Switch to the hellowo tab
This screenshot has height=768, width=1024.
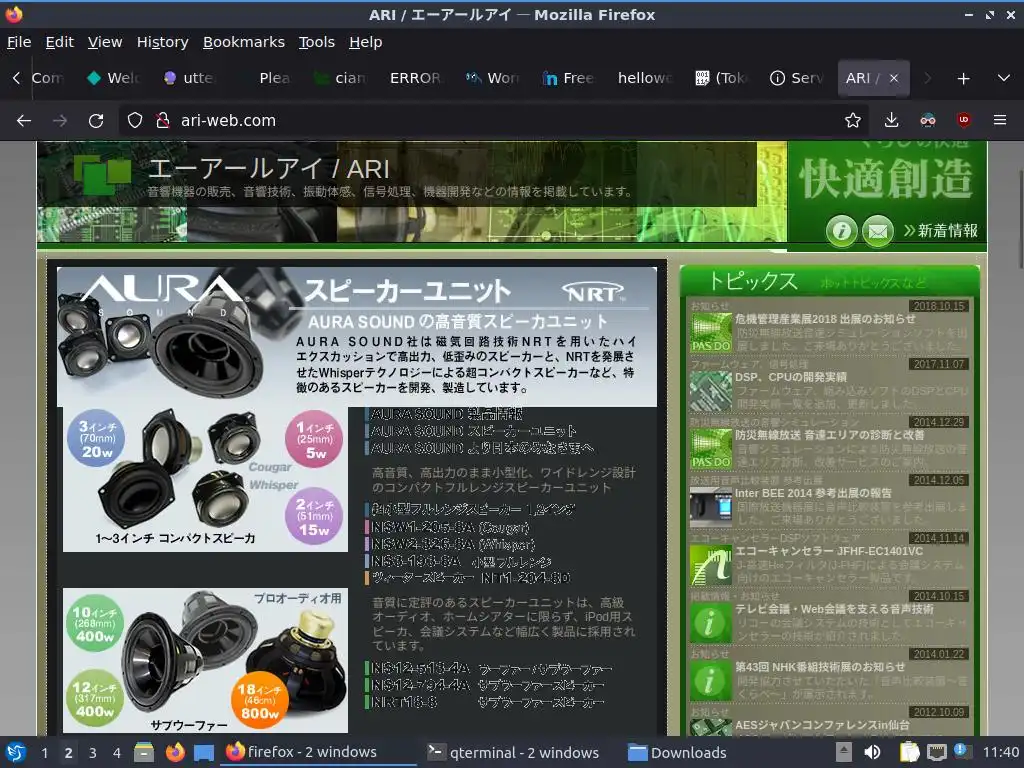pos(645,78)
